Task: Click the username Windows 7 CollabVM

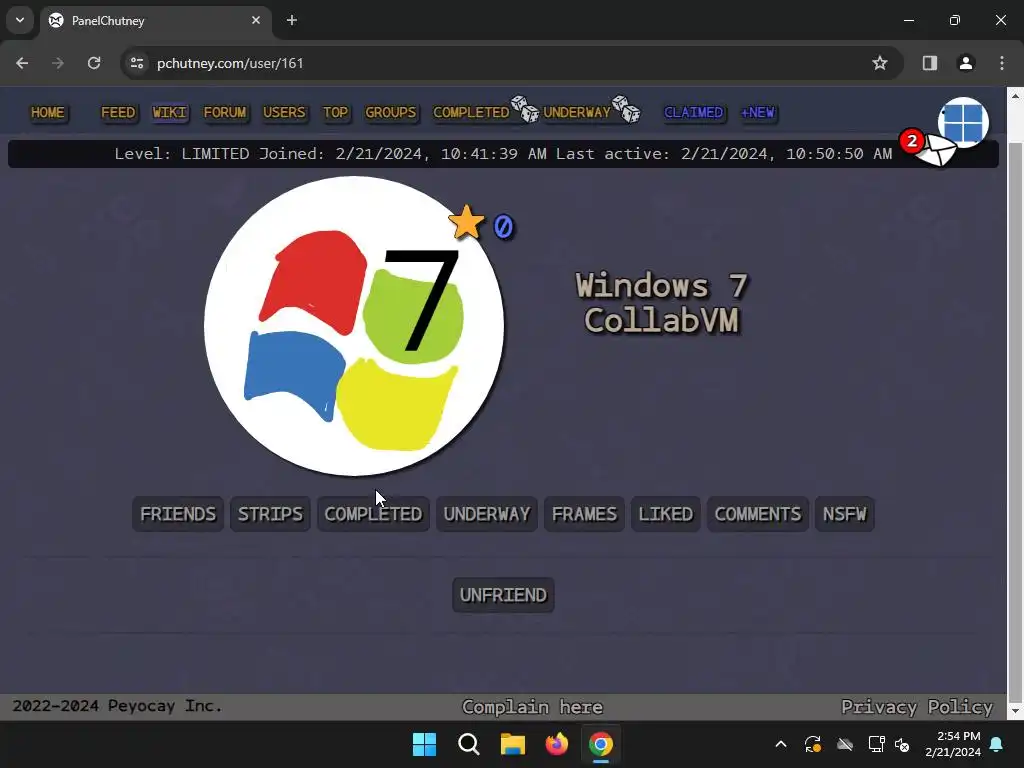Action: point(662,303)
